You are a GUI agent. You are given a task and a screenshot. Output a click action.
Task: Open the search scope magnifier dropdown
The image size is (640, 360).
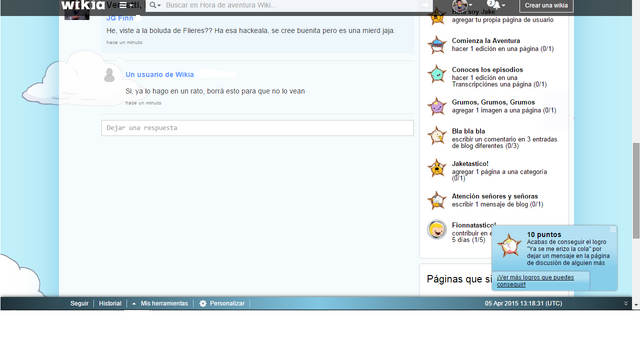point(155,5)
